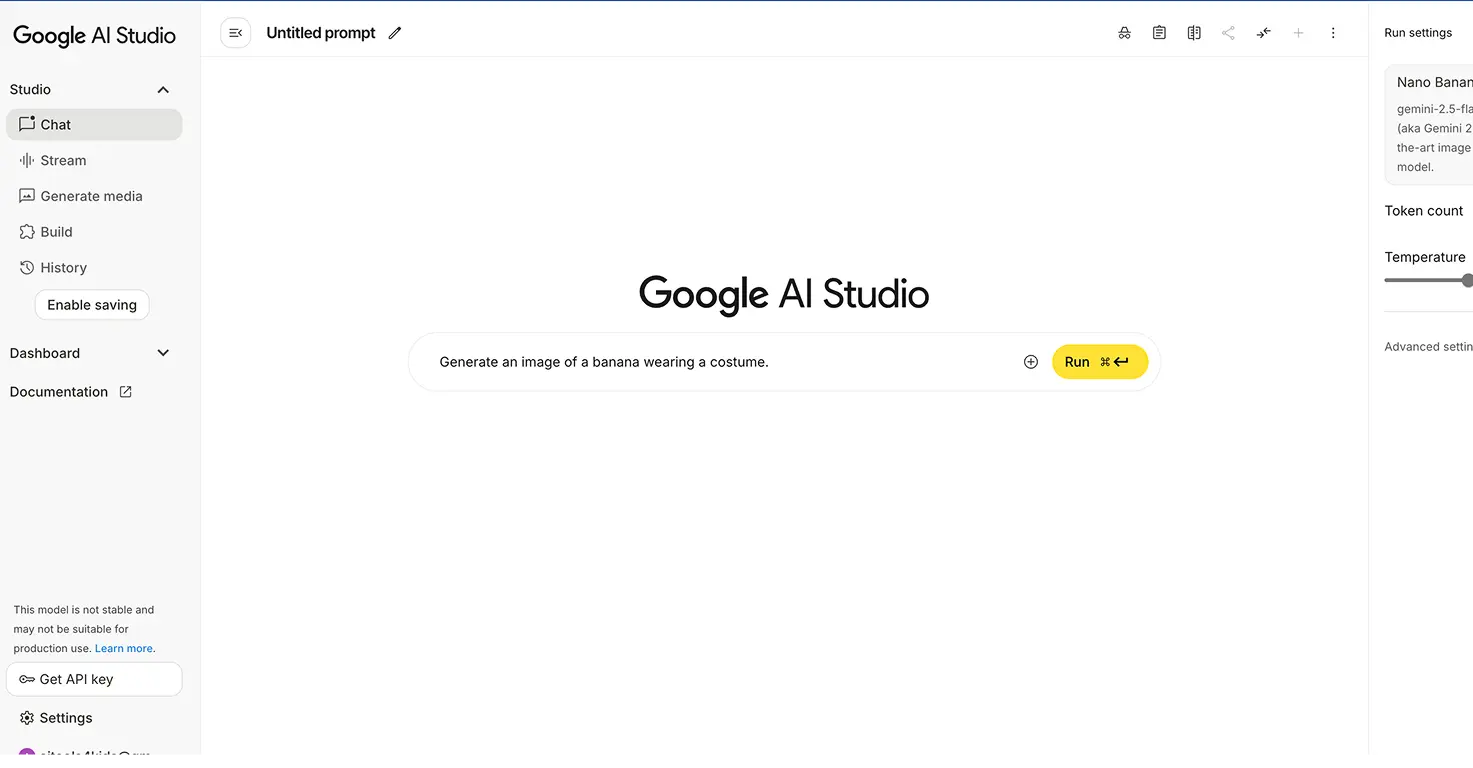The image size is (1473, 768).
Task: Click the Run settings heading
Action: 1418,33
